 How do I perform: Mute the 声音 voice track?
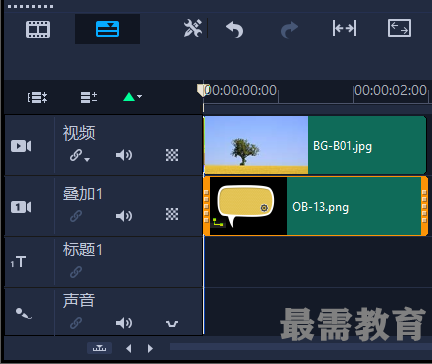coord(124,323)
